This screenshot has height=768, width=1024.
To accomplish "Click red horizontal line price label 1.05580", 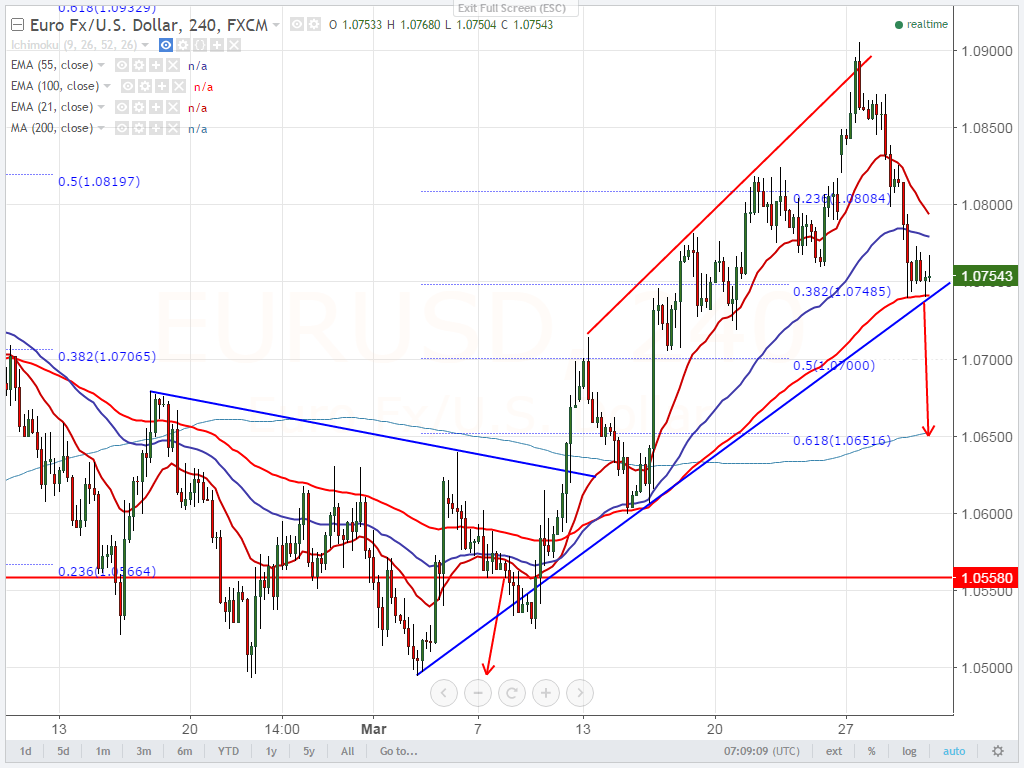I will 986,578.
